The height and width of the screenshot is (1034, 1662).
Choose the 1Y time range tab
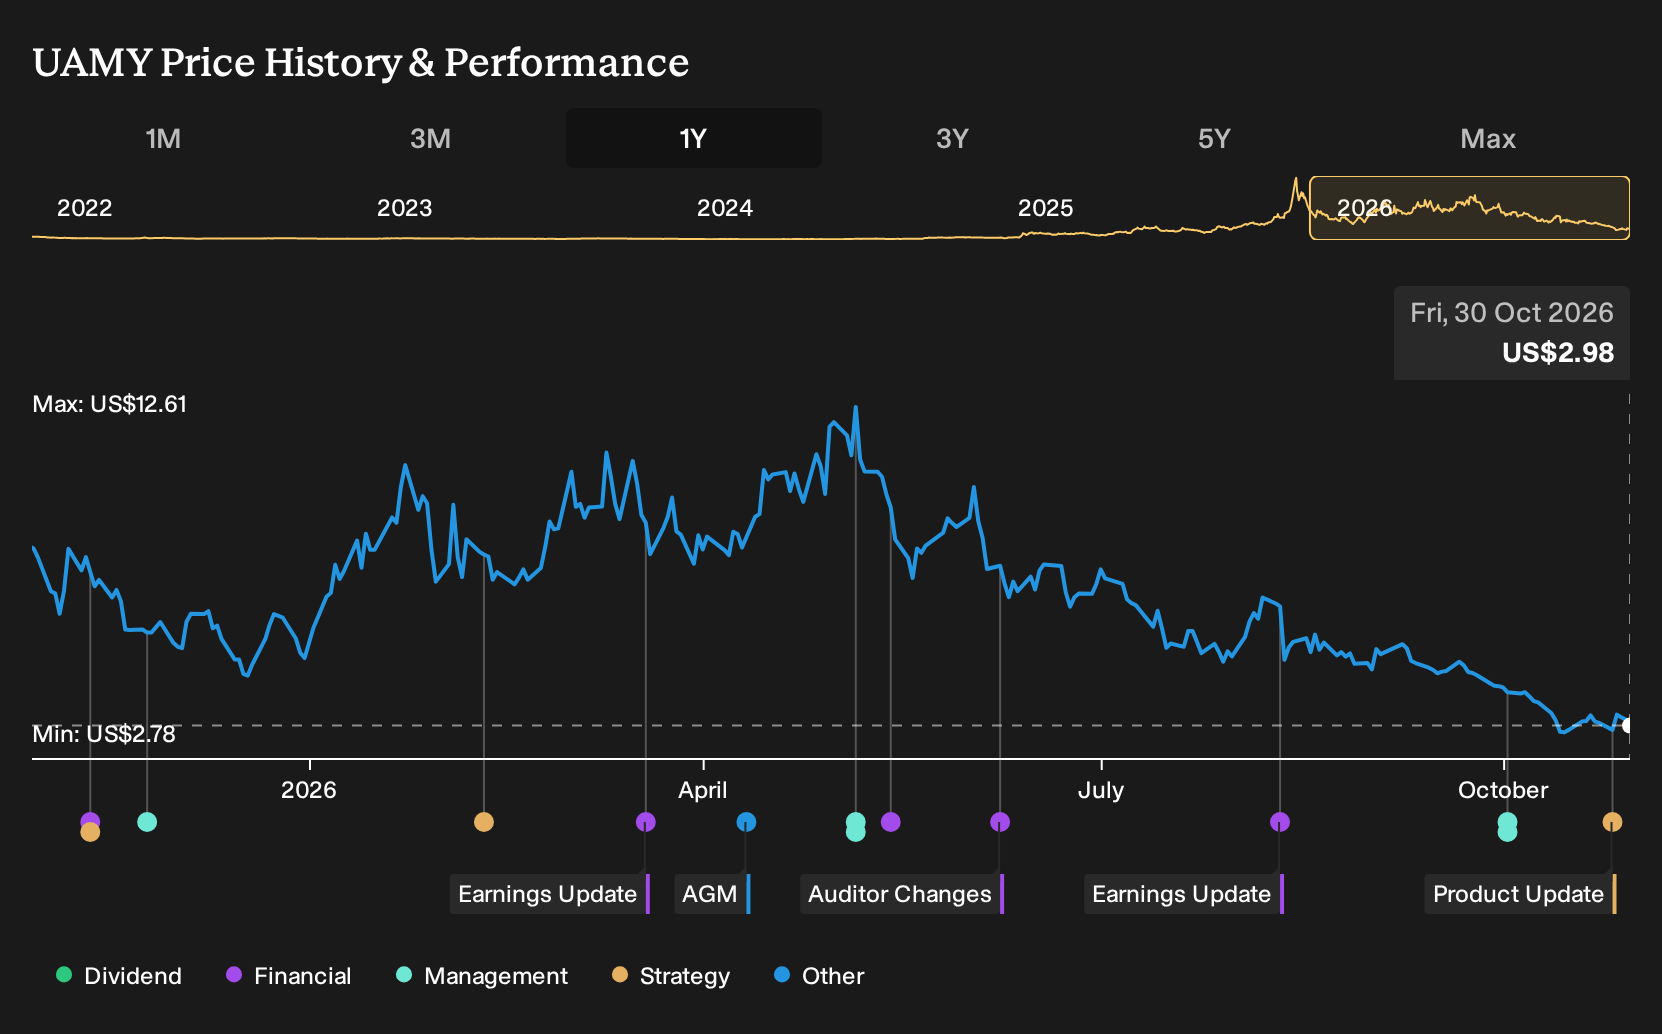(693, 138)
